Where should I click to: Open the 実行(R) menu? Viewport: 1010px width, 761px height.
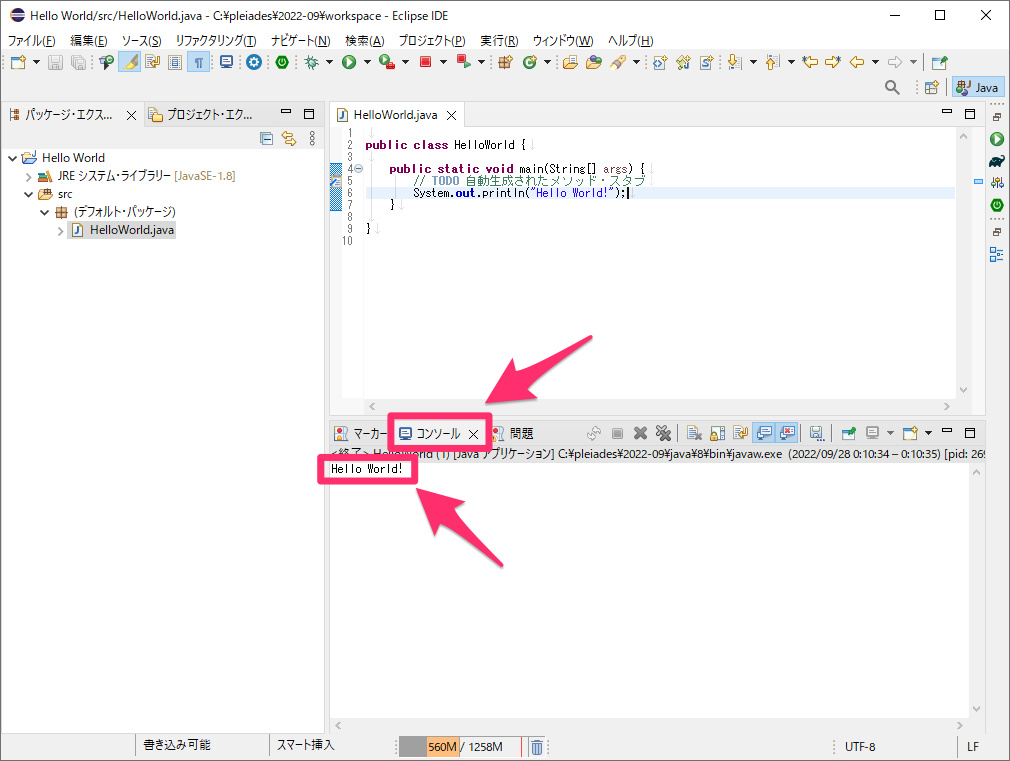[499, 41]
